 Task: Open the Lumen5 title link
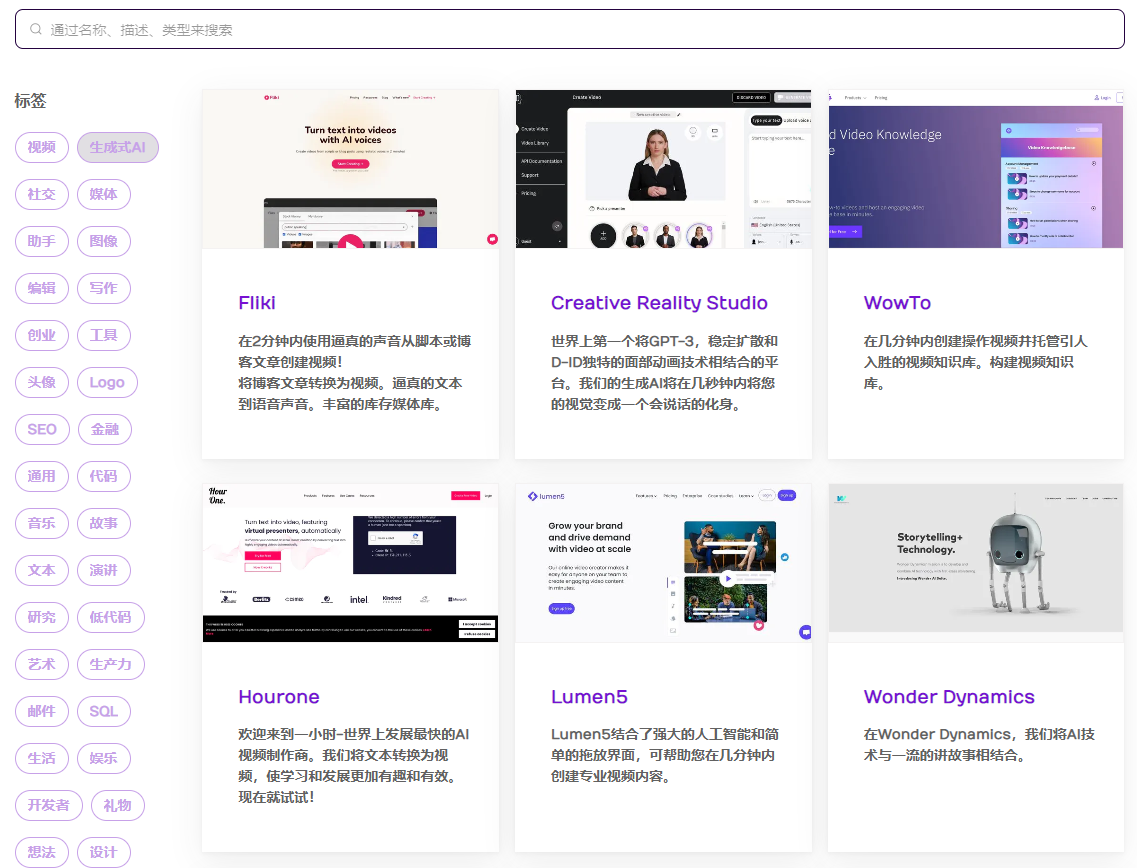click(x=589, y=697)
